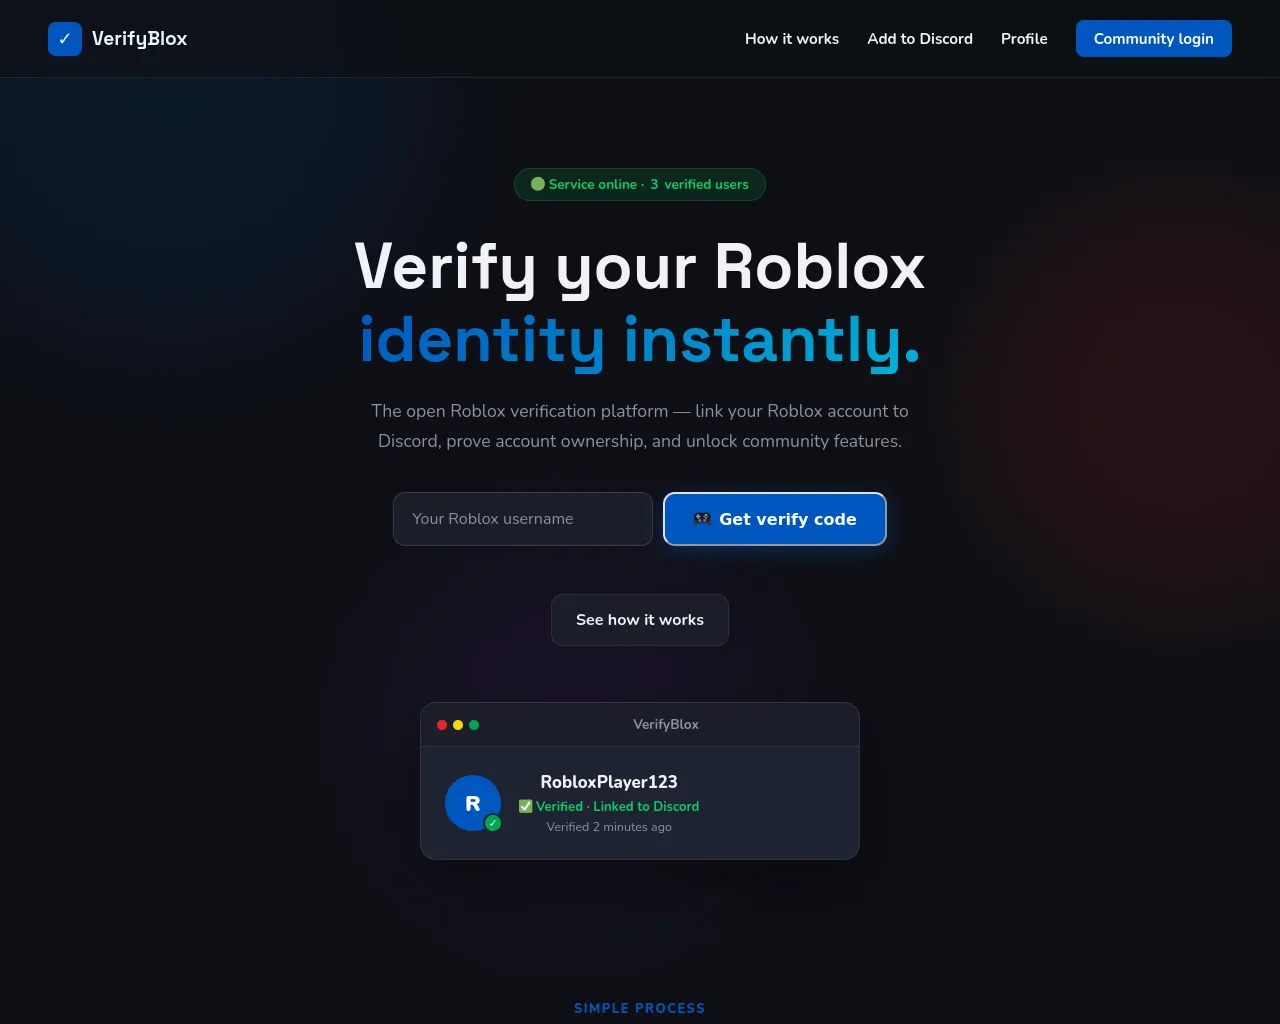
Task: Click the blue R avatar circle
Action: (473, 803)
